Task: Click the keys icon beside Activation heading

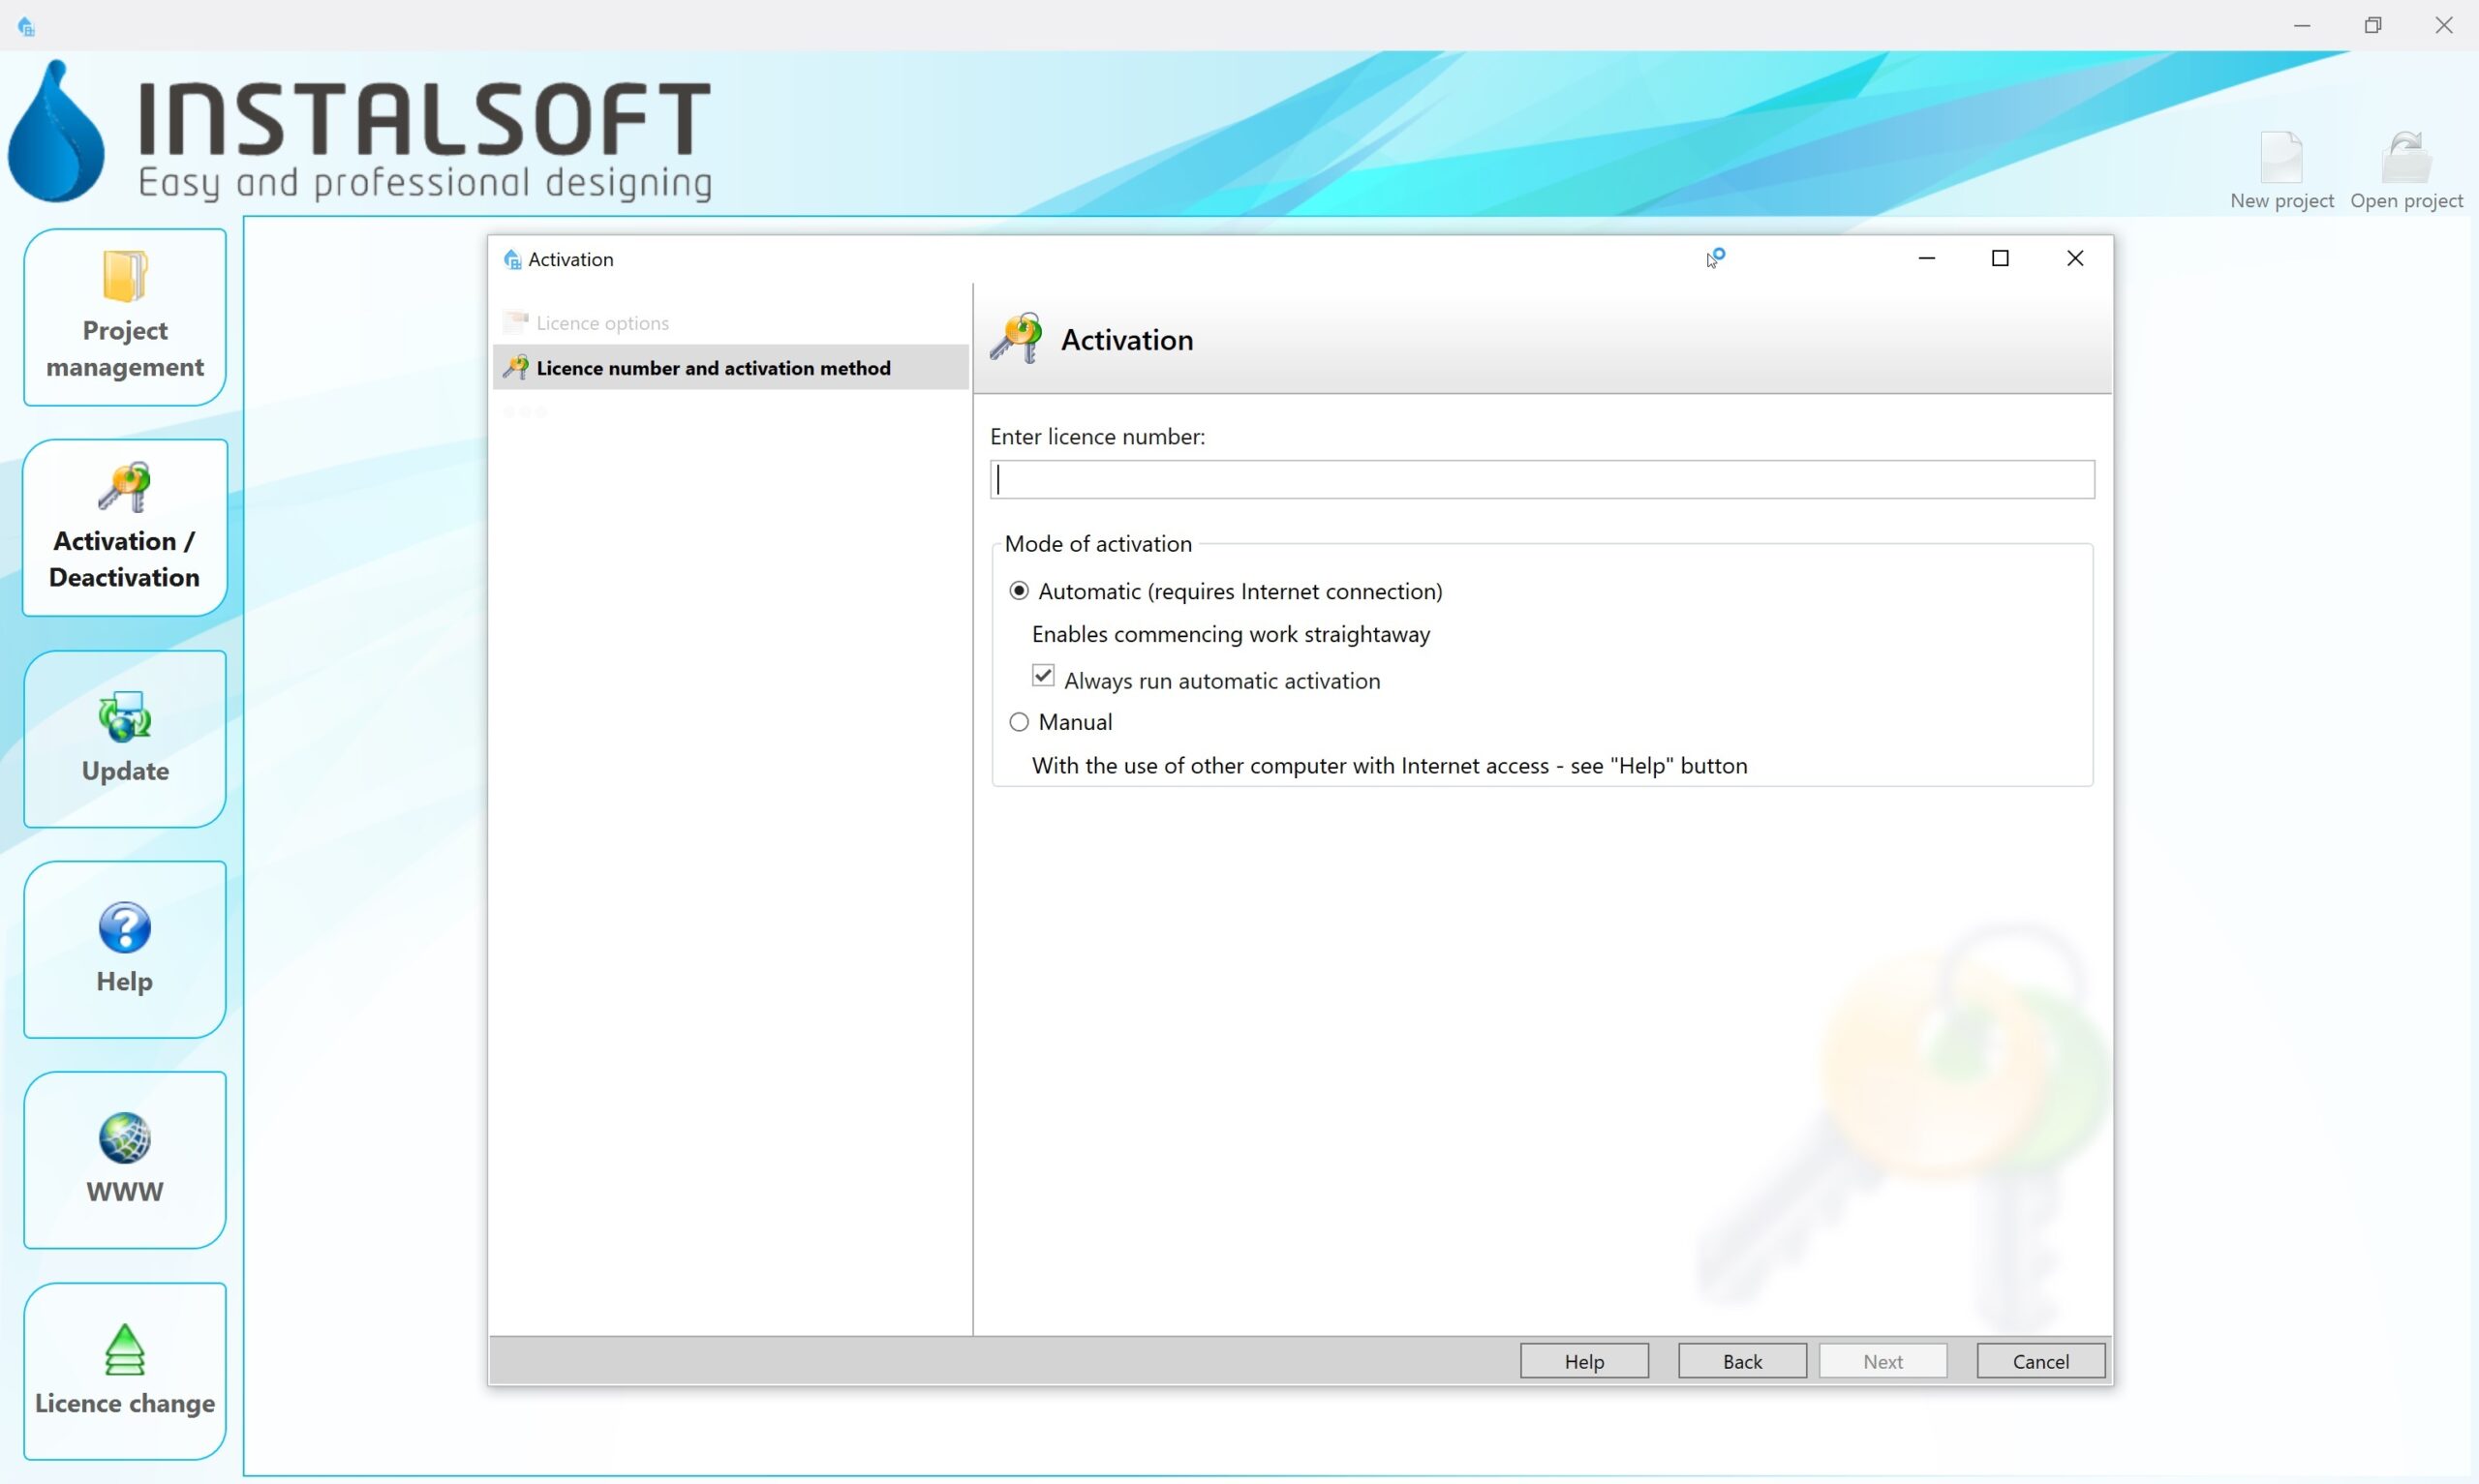Action: [1016, 339]
